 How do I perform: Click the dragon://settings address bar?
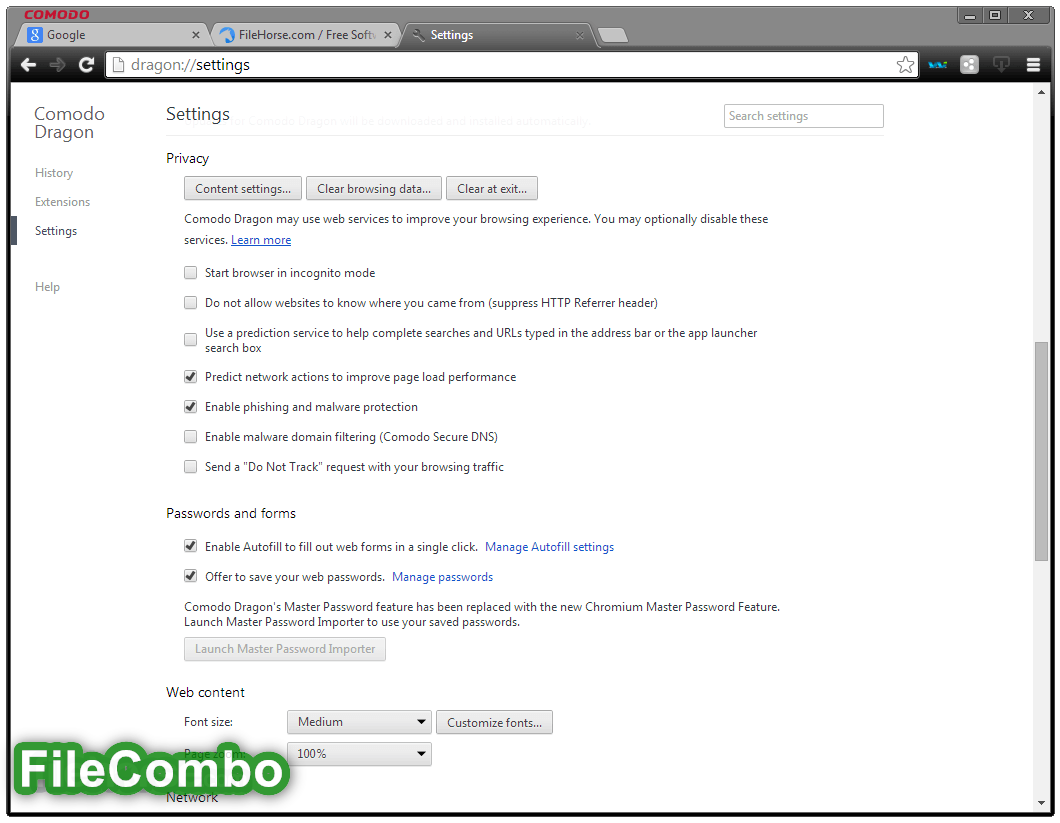(512, 65)
